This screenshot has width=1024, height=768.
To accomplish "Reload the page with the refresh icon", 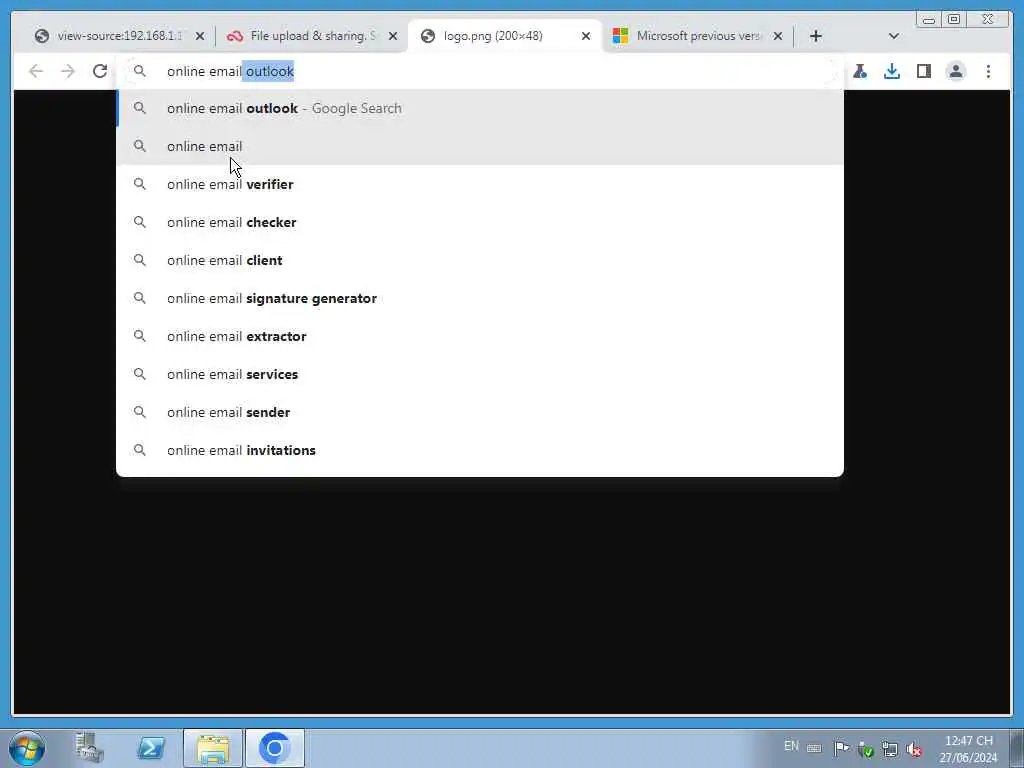I will pyautogui.click(x=100, y=71).
